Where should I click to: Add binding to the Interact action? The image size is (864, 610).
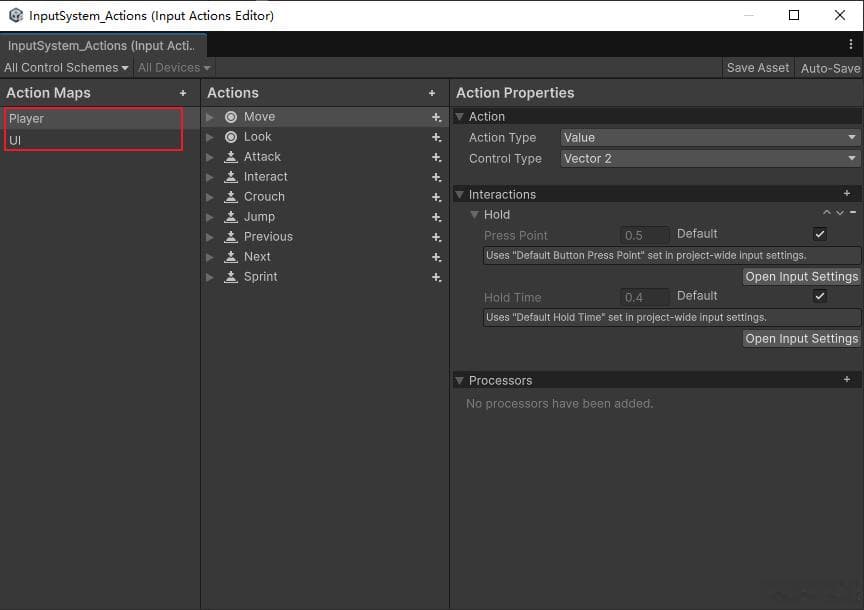436,177
